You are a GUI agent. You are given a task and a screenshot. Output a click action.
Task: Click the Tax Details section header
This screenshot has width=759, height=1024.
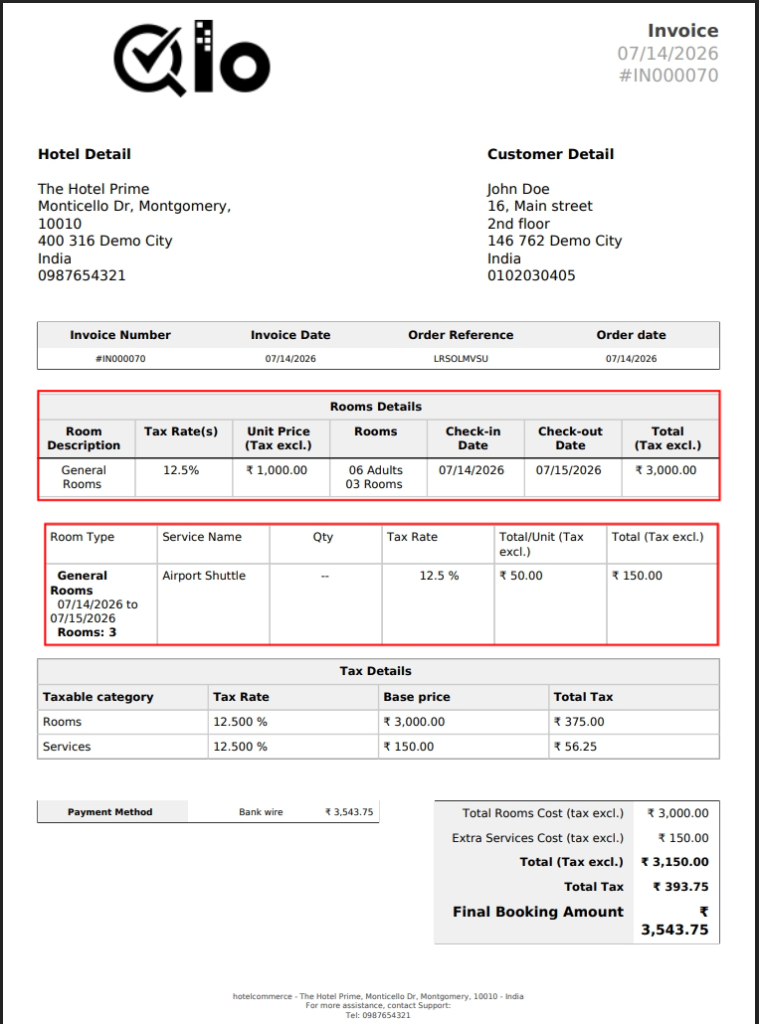point(376,671)
